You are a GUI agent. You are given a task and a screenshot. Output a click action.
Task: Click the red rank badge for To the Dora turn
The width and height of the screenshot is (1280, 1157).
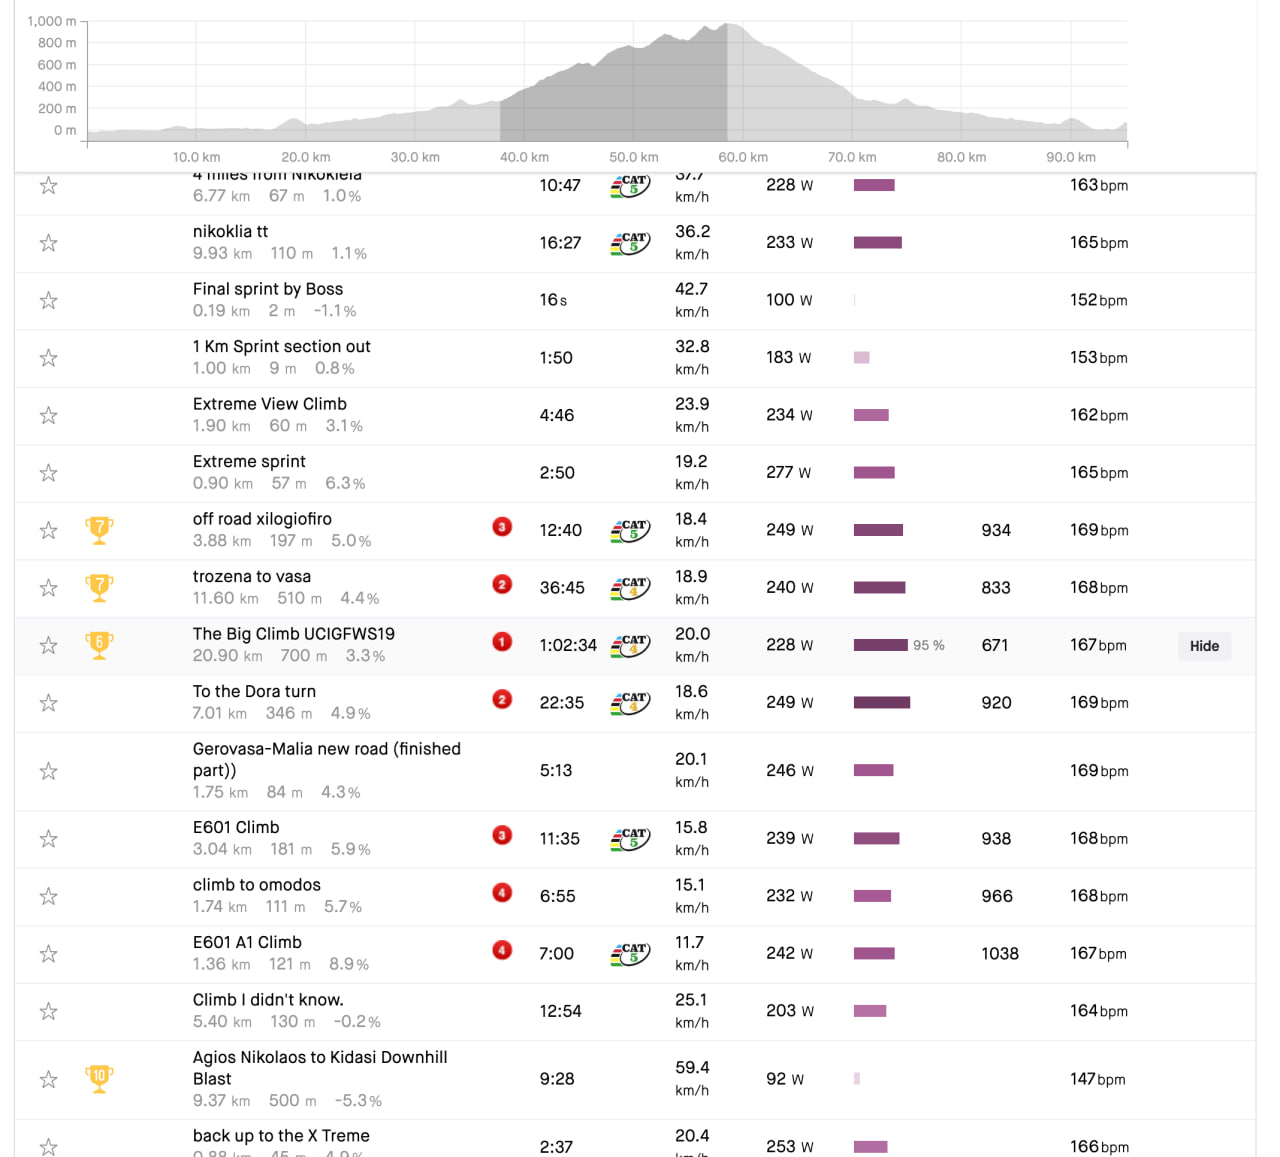[x=502, y=700]
